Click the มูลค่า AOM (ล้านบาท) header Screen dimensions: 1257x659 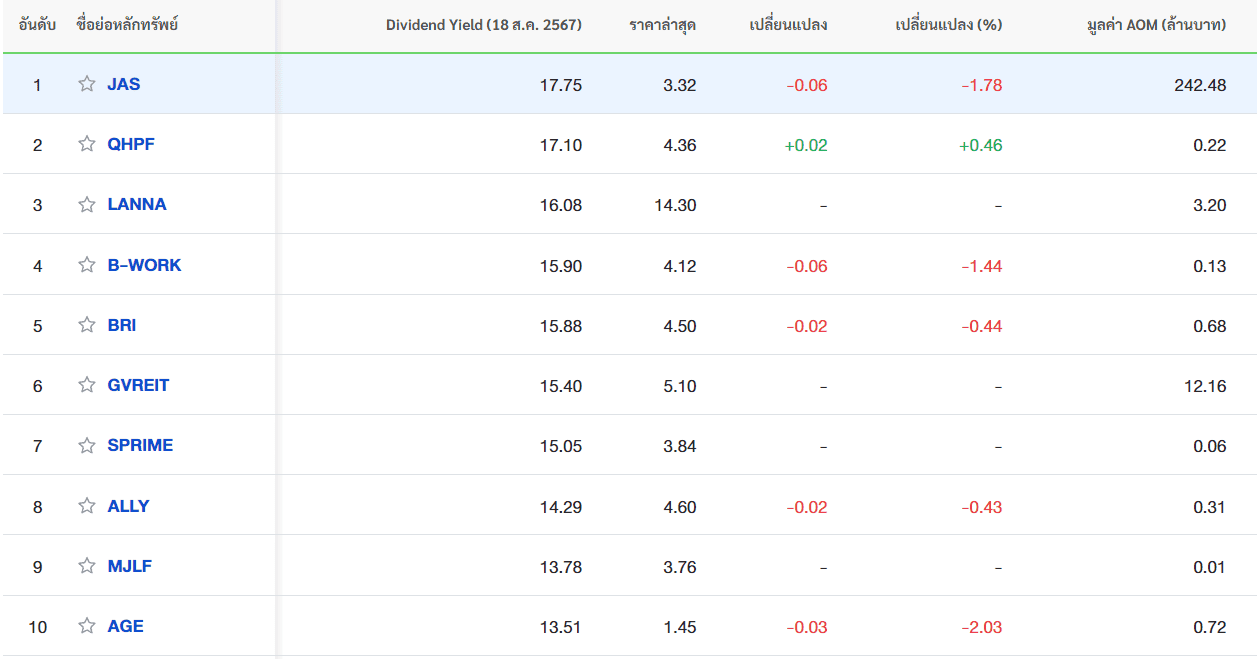pyautogui.click(x=1157, y=25)
